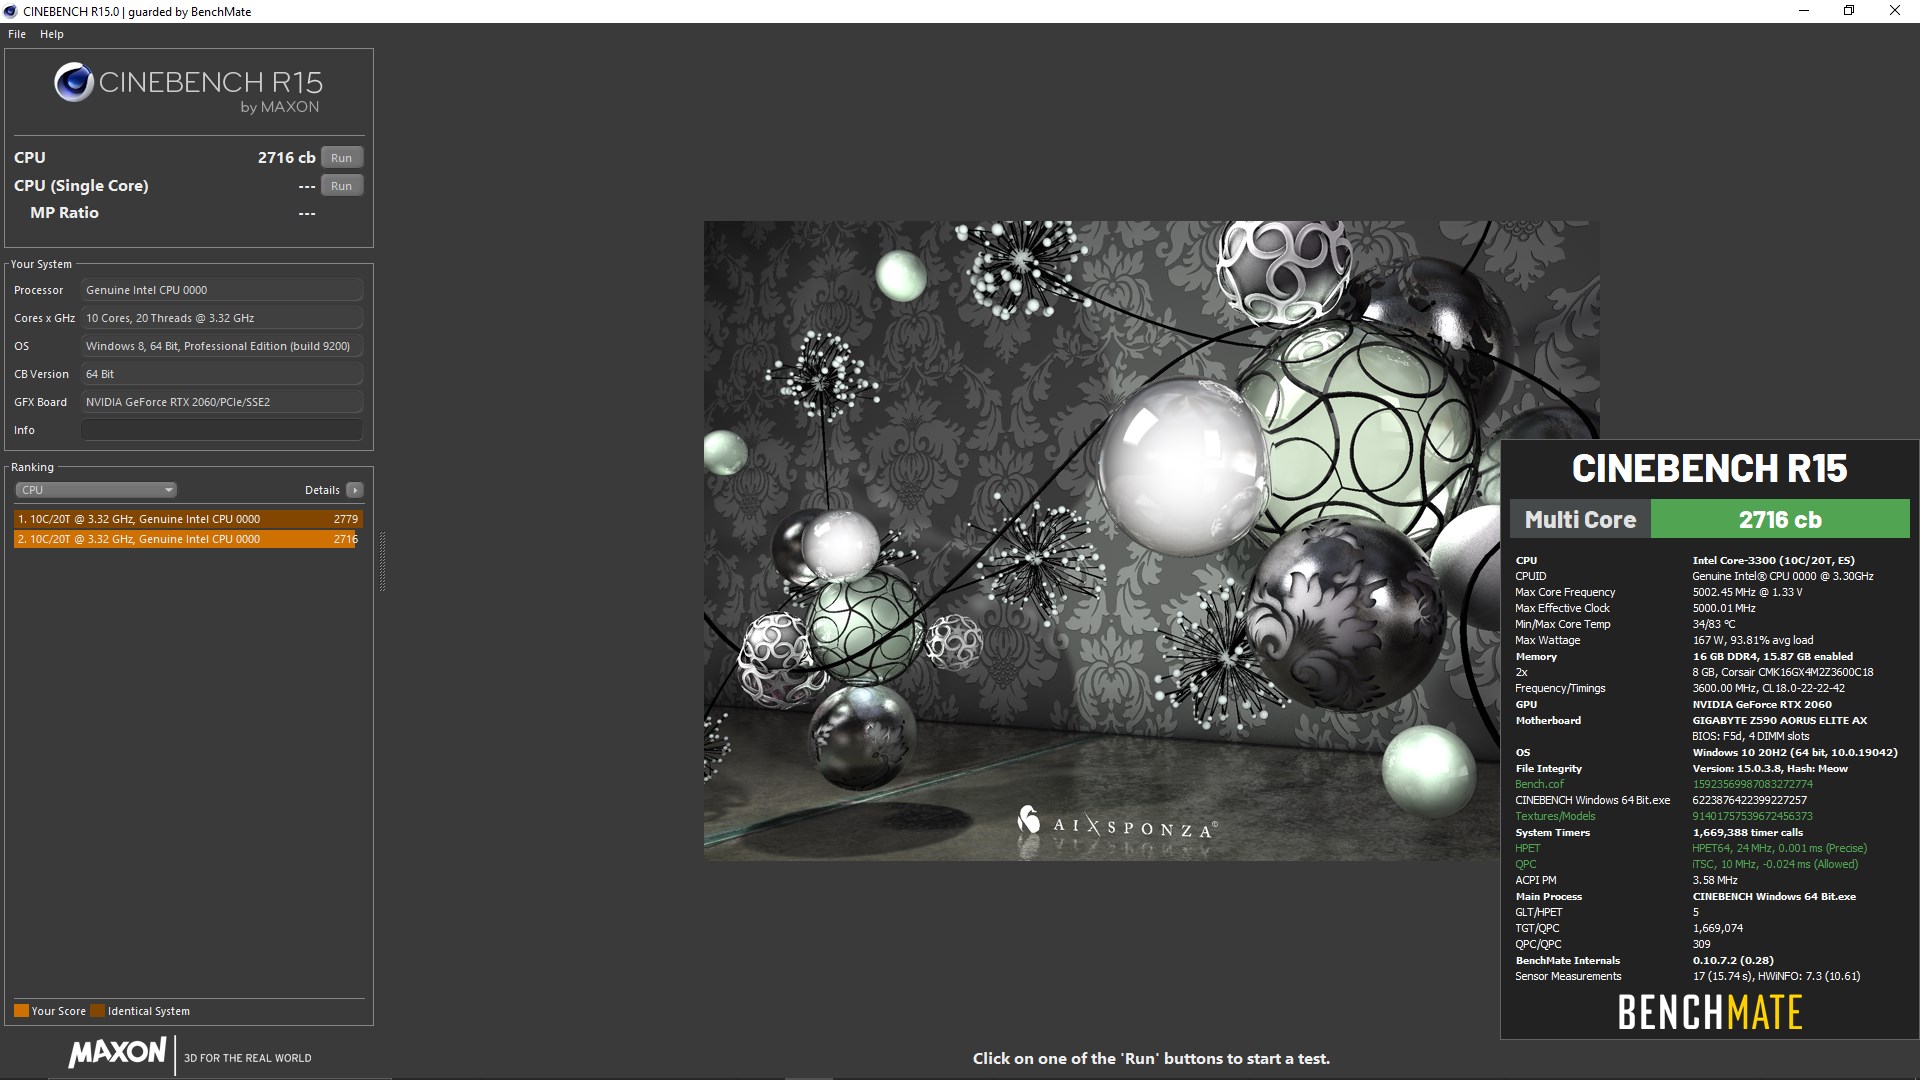Screen dimensions: 1920x1080
Task: Click the CPU score 2716 cb text
Action: click(x=286, y=158)
